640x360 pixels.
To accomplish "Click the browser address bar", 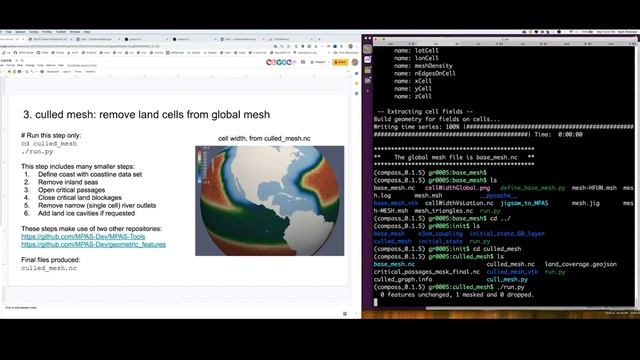I will [x=135, y=46].
